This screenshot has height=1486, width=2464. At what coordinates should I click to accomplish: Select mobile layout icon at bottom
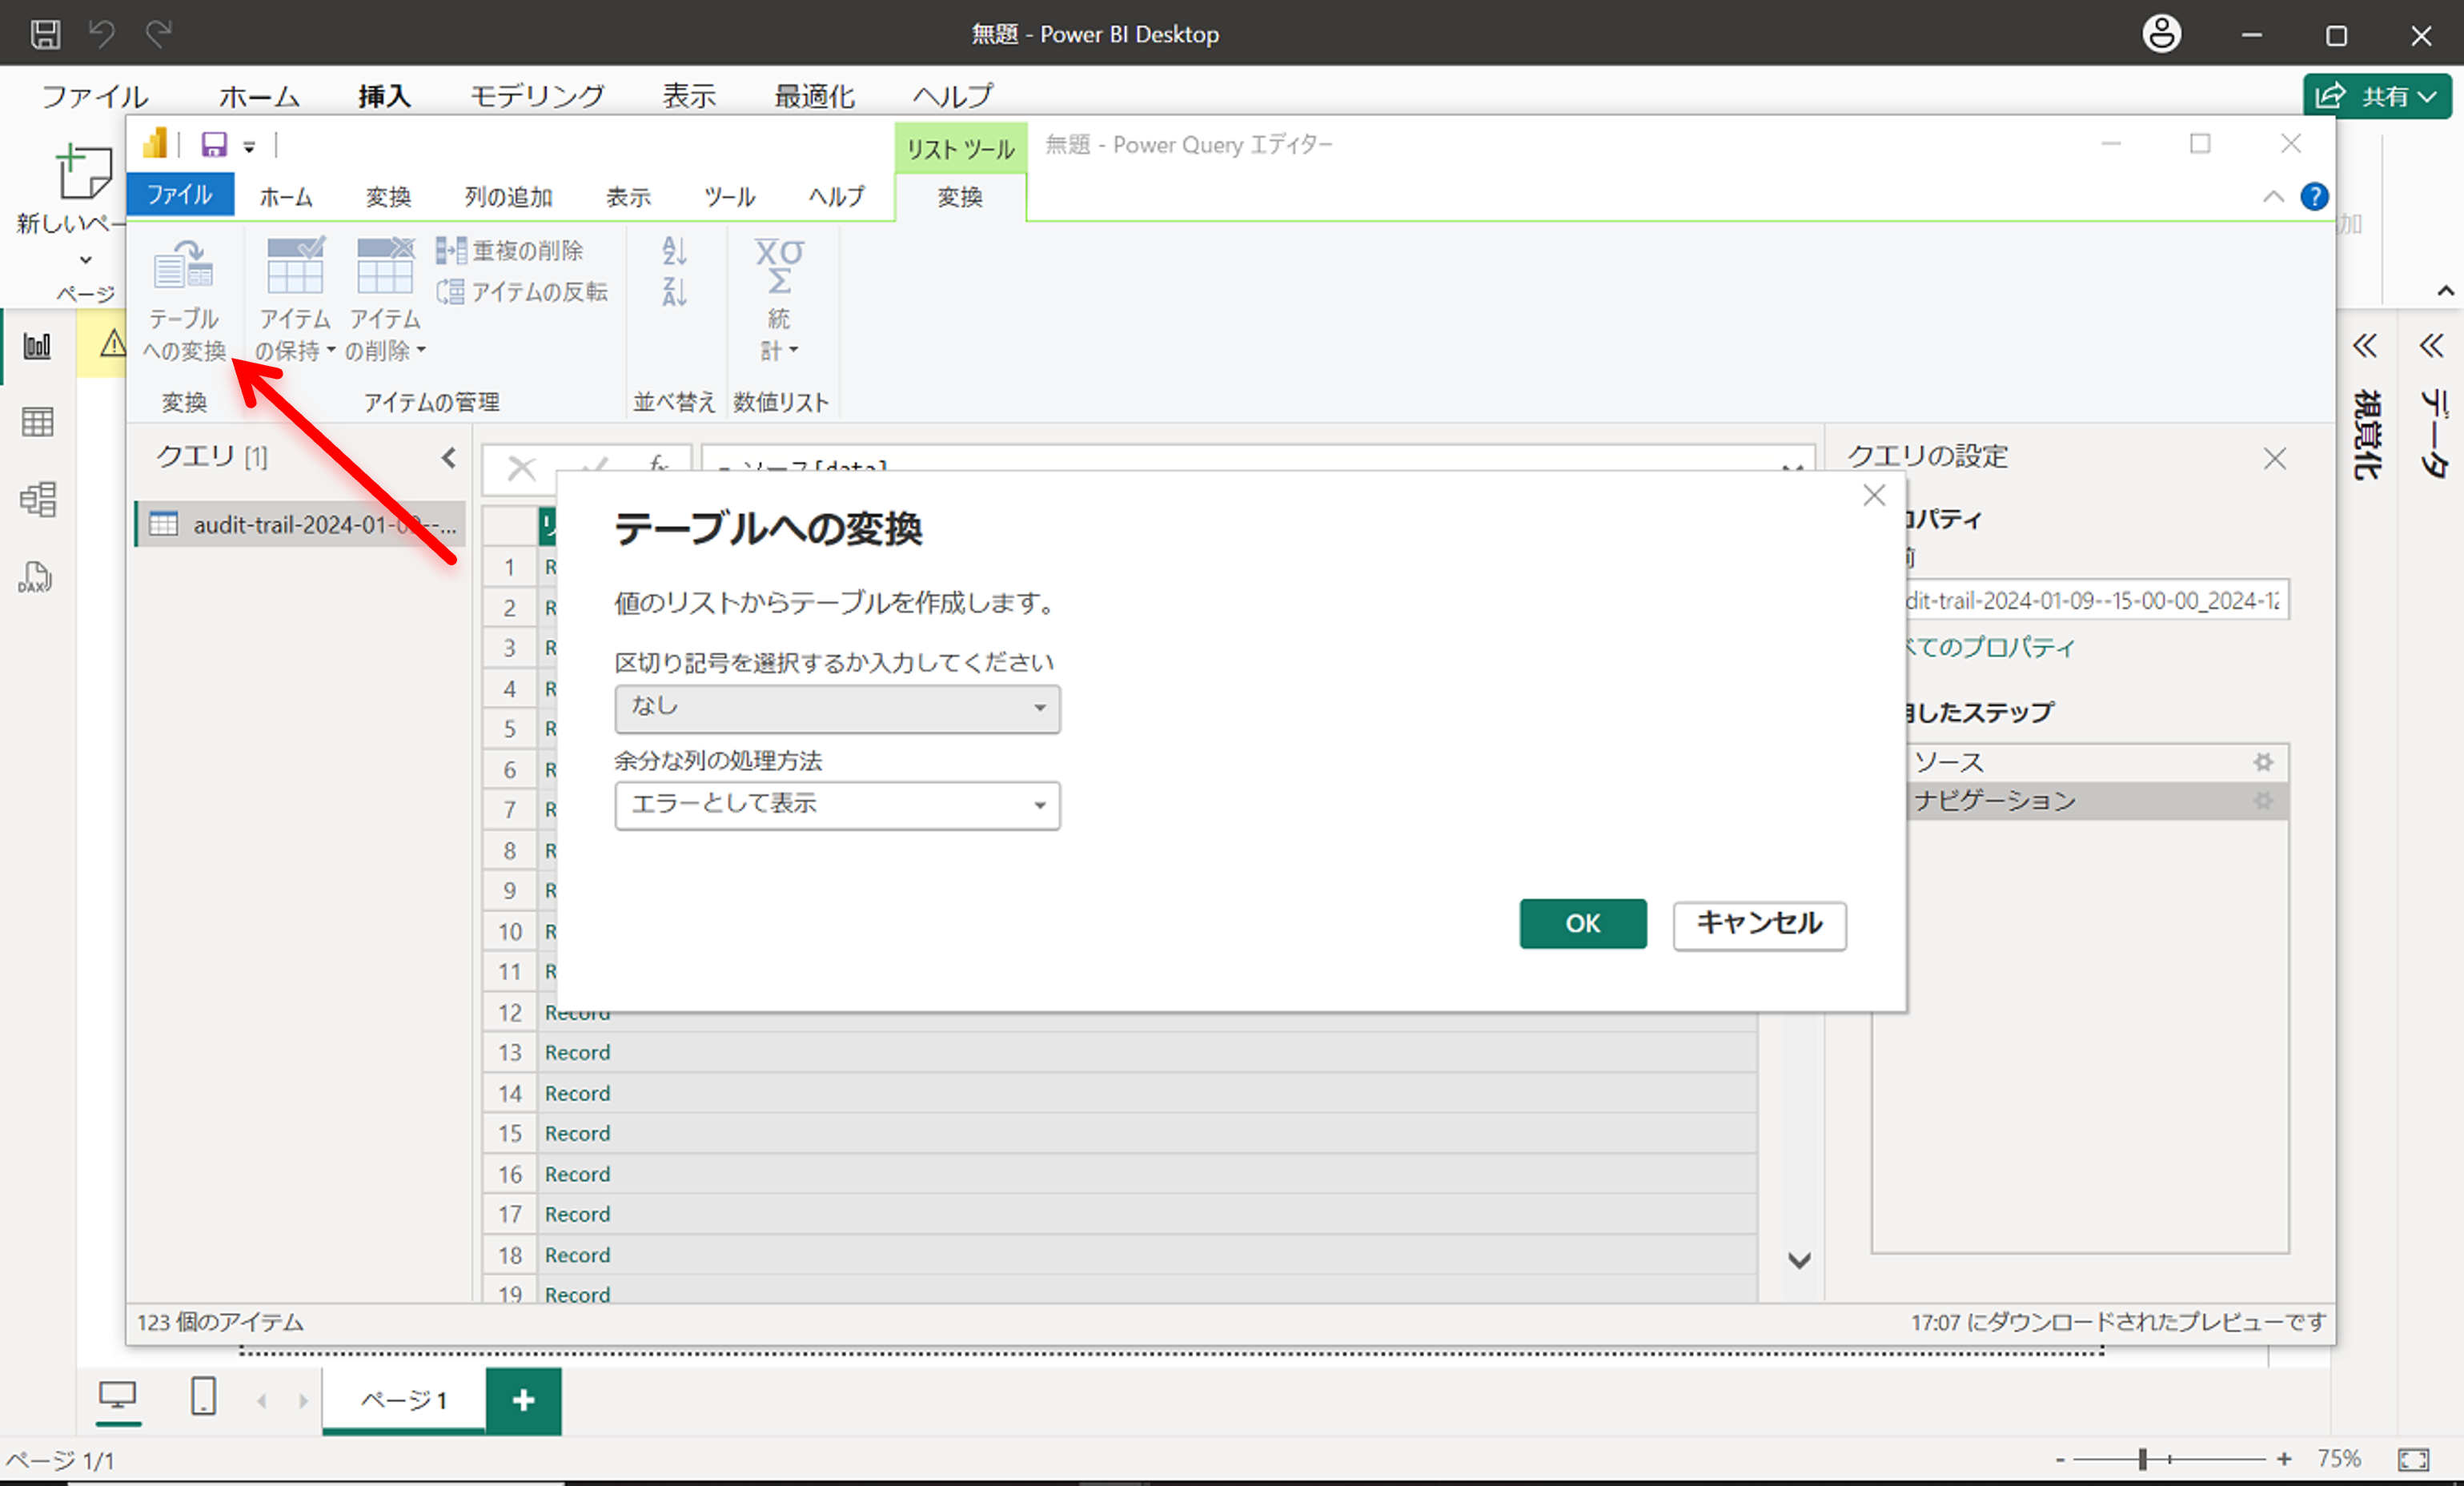[x=203, y=1395]
